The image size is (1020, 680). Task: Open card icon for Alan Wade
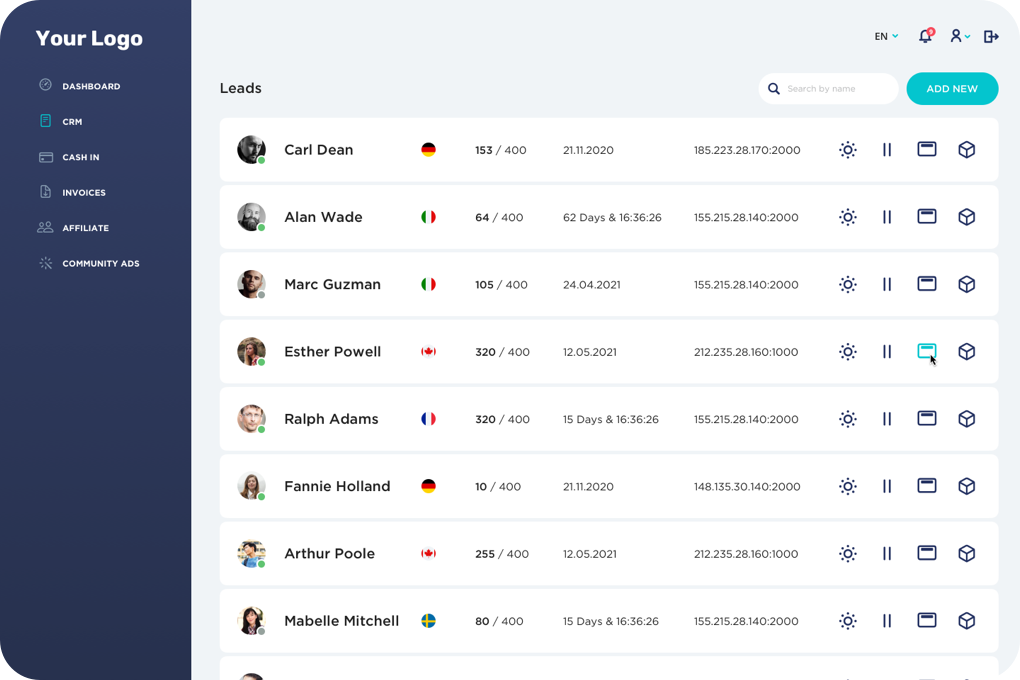click(x=927, y=217)
